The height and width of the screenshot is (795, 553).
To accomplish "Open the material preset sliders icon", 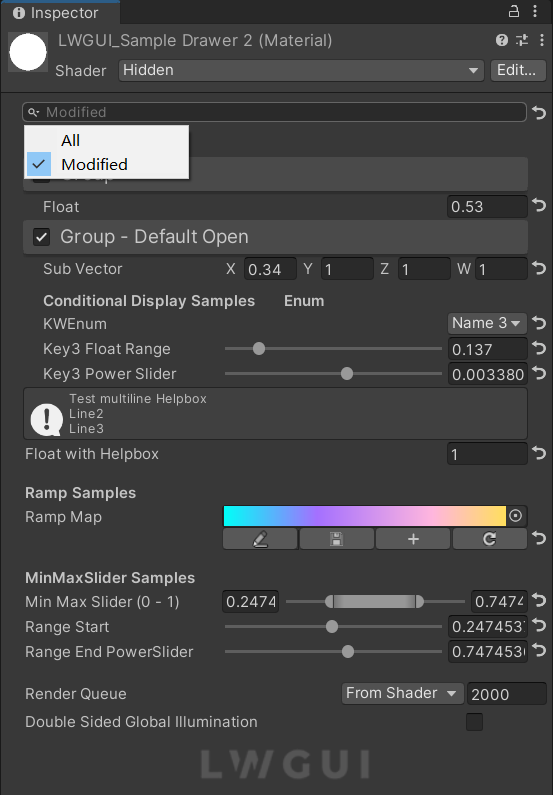I will [x=522, y=40].
